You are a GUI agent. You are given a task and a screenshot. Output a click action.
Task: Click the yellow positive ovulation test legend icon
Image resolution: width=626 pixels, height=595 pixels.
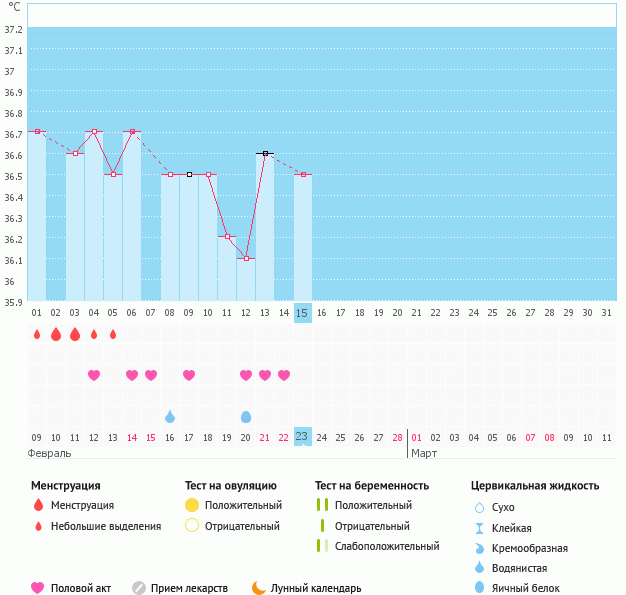191,506
